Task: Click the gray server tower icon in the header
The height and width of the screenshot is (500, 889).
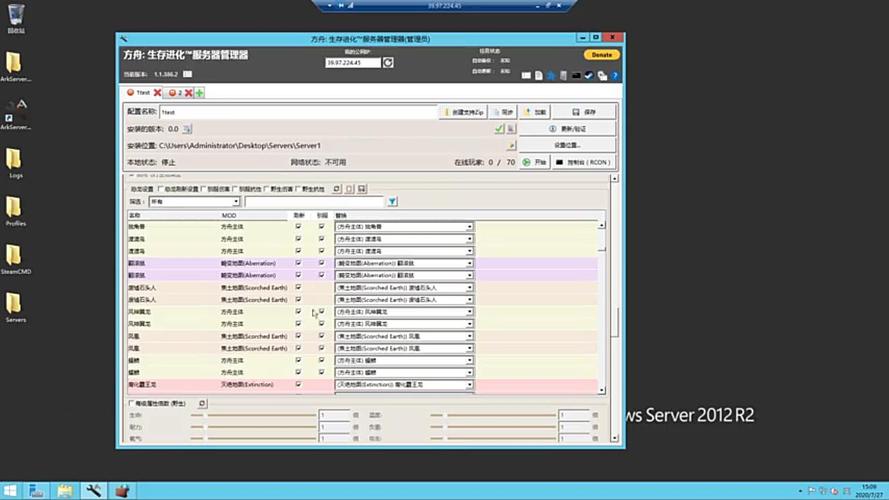Action: tap(563, 75)
